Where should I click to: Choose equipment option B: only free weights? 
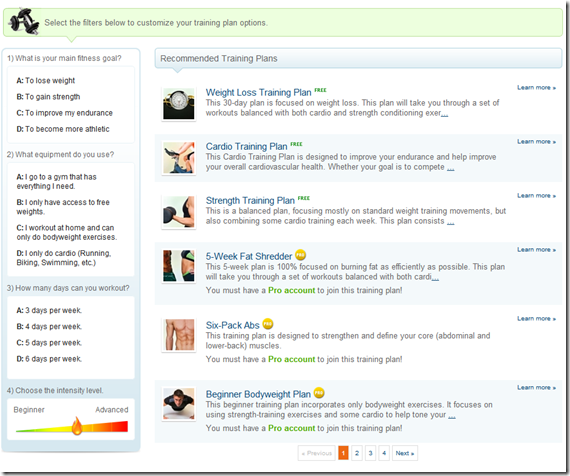tap(63, 207)
